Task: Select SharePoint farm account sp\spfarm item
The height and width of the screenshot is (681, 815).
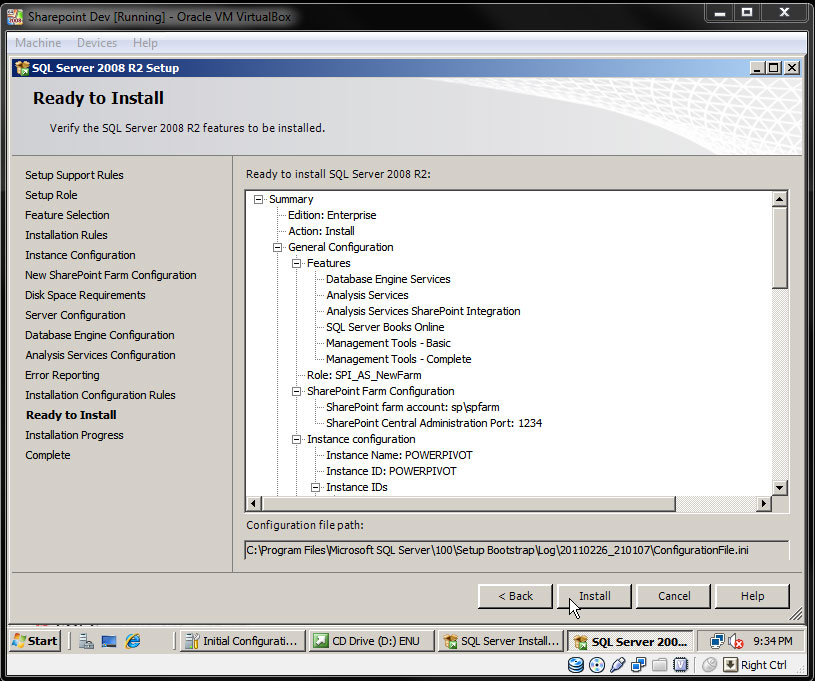Action: [413, 408]
